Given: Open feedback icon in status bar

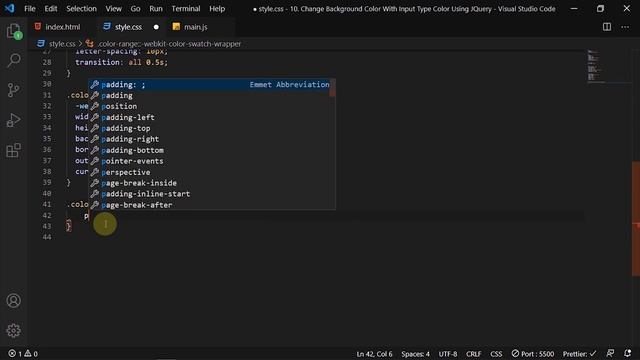Looking at the screenshot, I should (x=610, y=353).
